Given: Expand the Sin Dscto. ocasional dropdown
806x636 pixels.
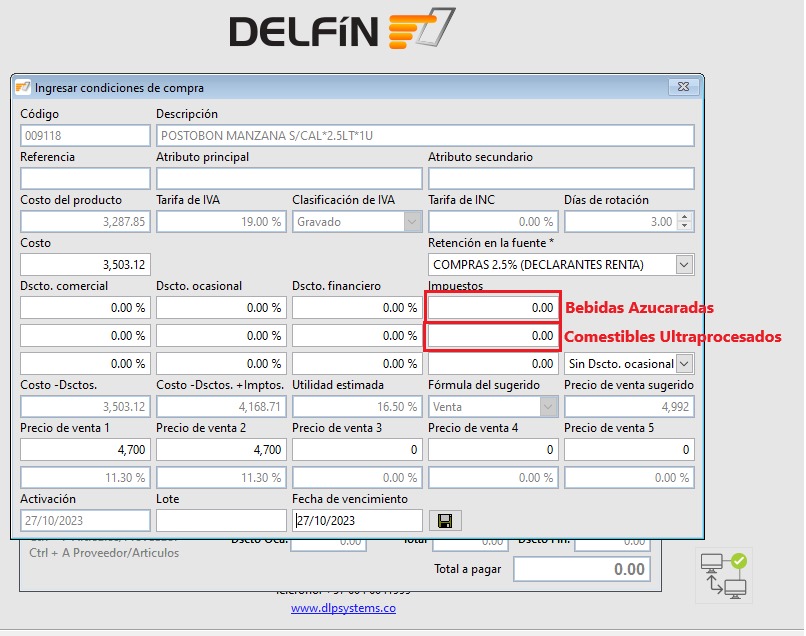Looking at the screenshot, I should tap(684, 364).
